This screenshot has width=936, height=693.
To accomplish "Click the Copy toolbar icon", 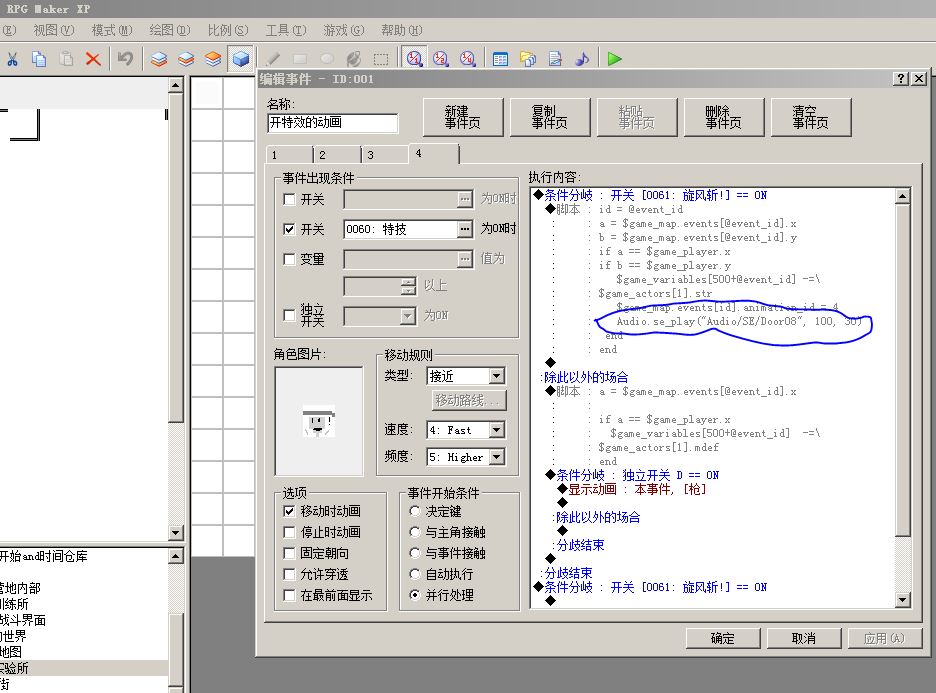I will [39, 58].
